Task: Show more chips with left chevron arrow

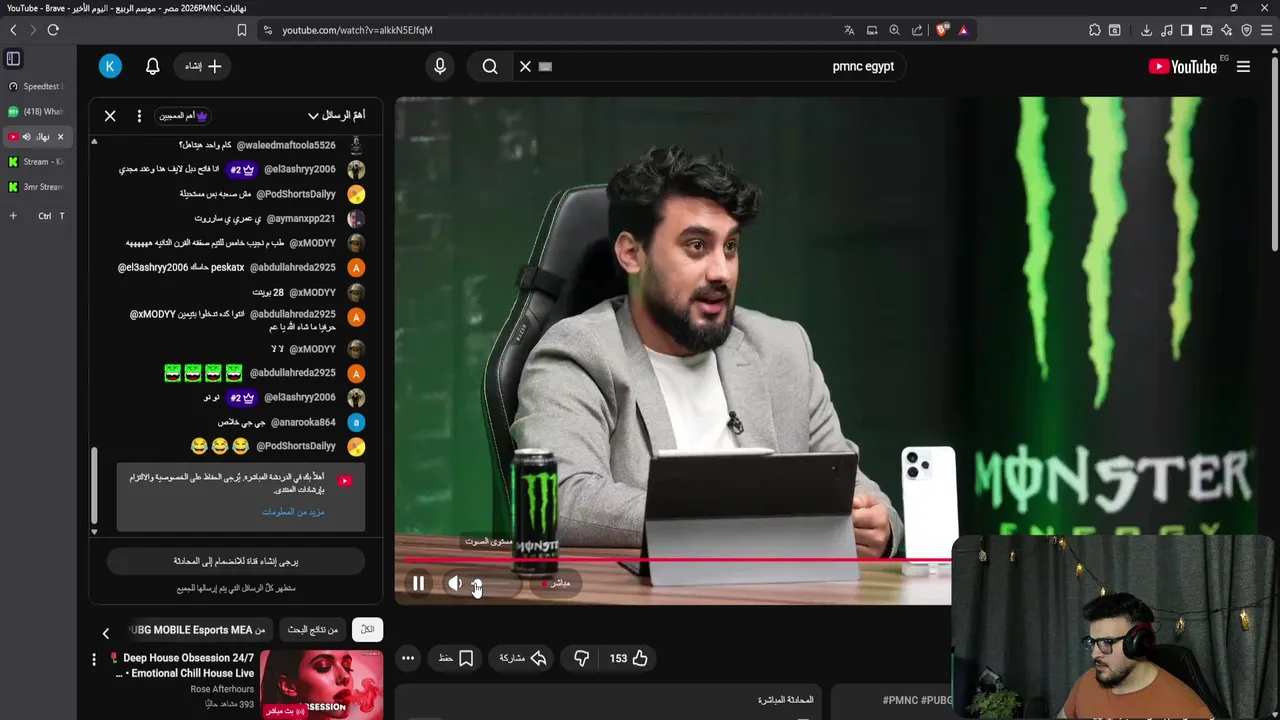Action: [106, 633]
